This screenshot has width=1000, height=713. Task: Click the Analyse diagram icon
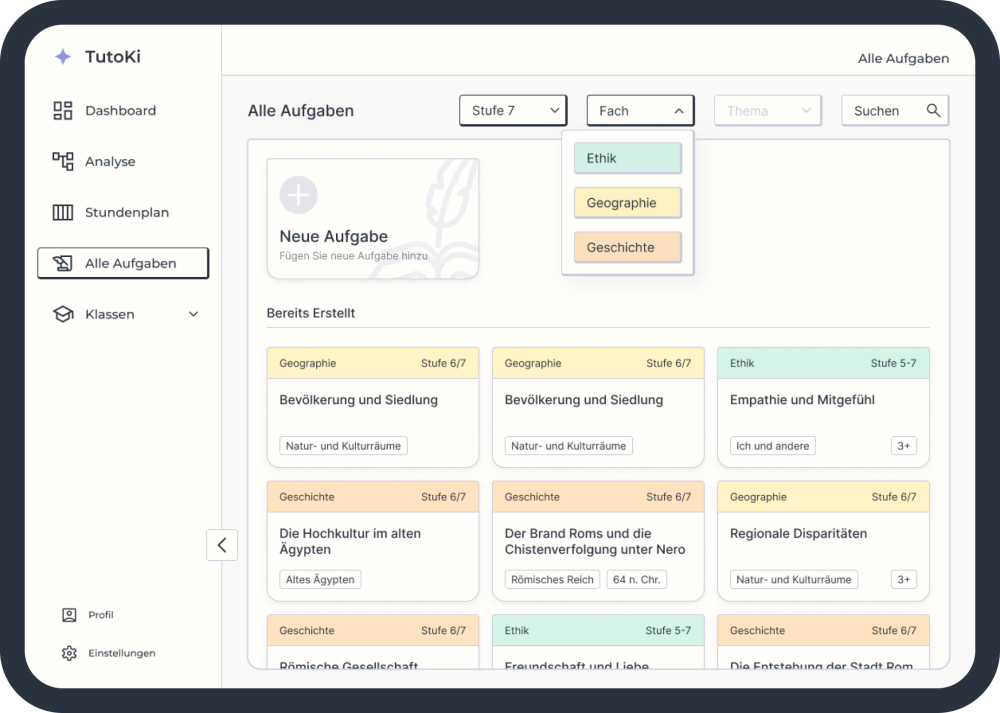tap(63, 162)
